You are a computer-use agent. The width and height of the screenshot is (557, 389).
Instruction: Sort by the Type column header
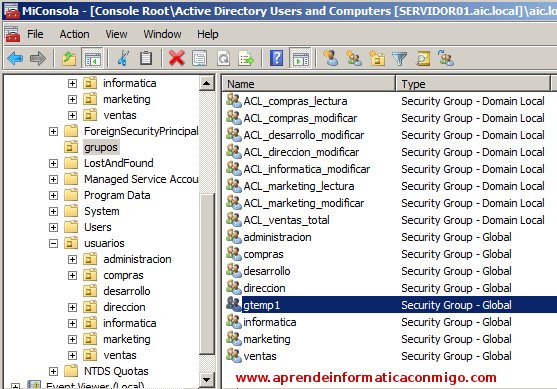click(x=473, y=84)
